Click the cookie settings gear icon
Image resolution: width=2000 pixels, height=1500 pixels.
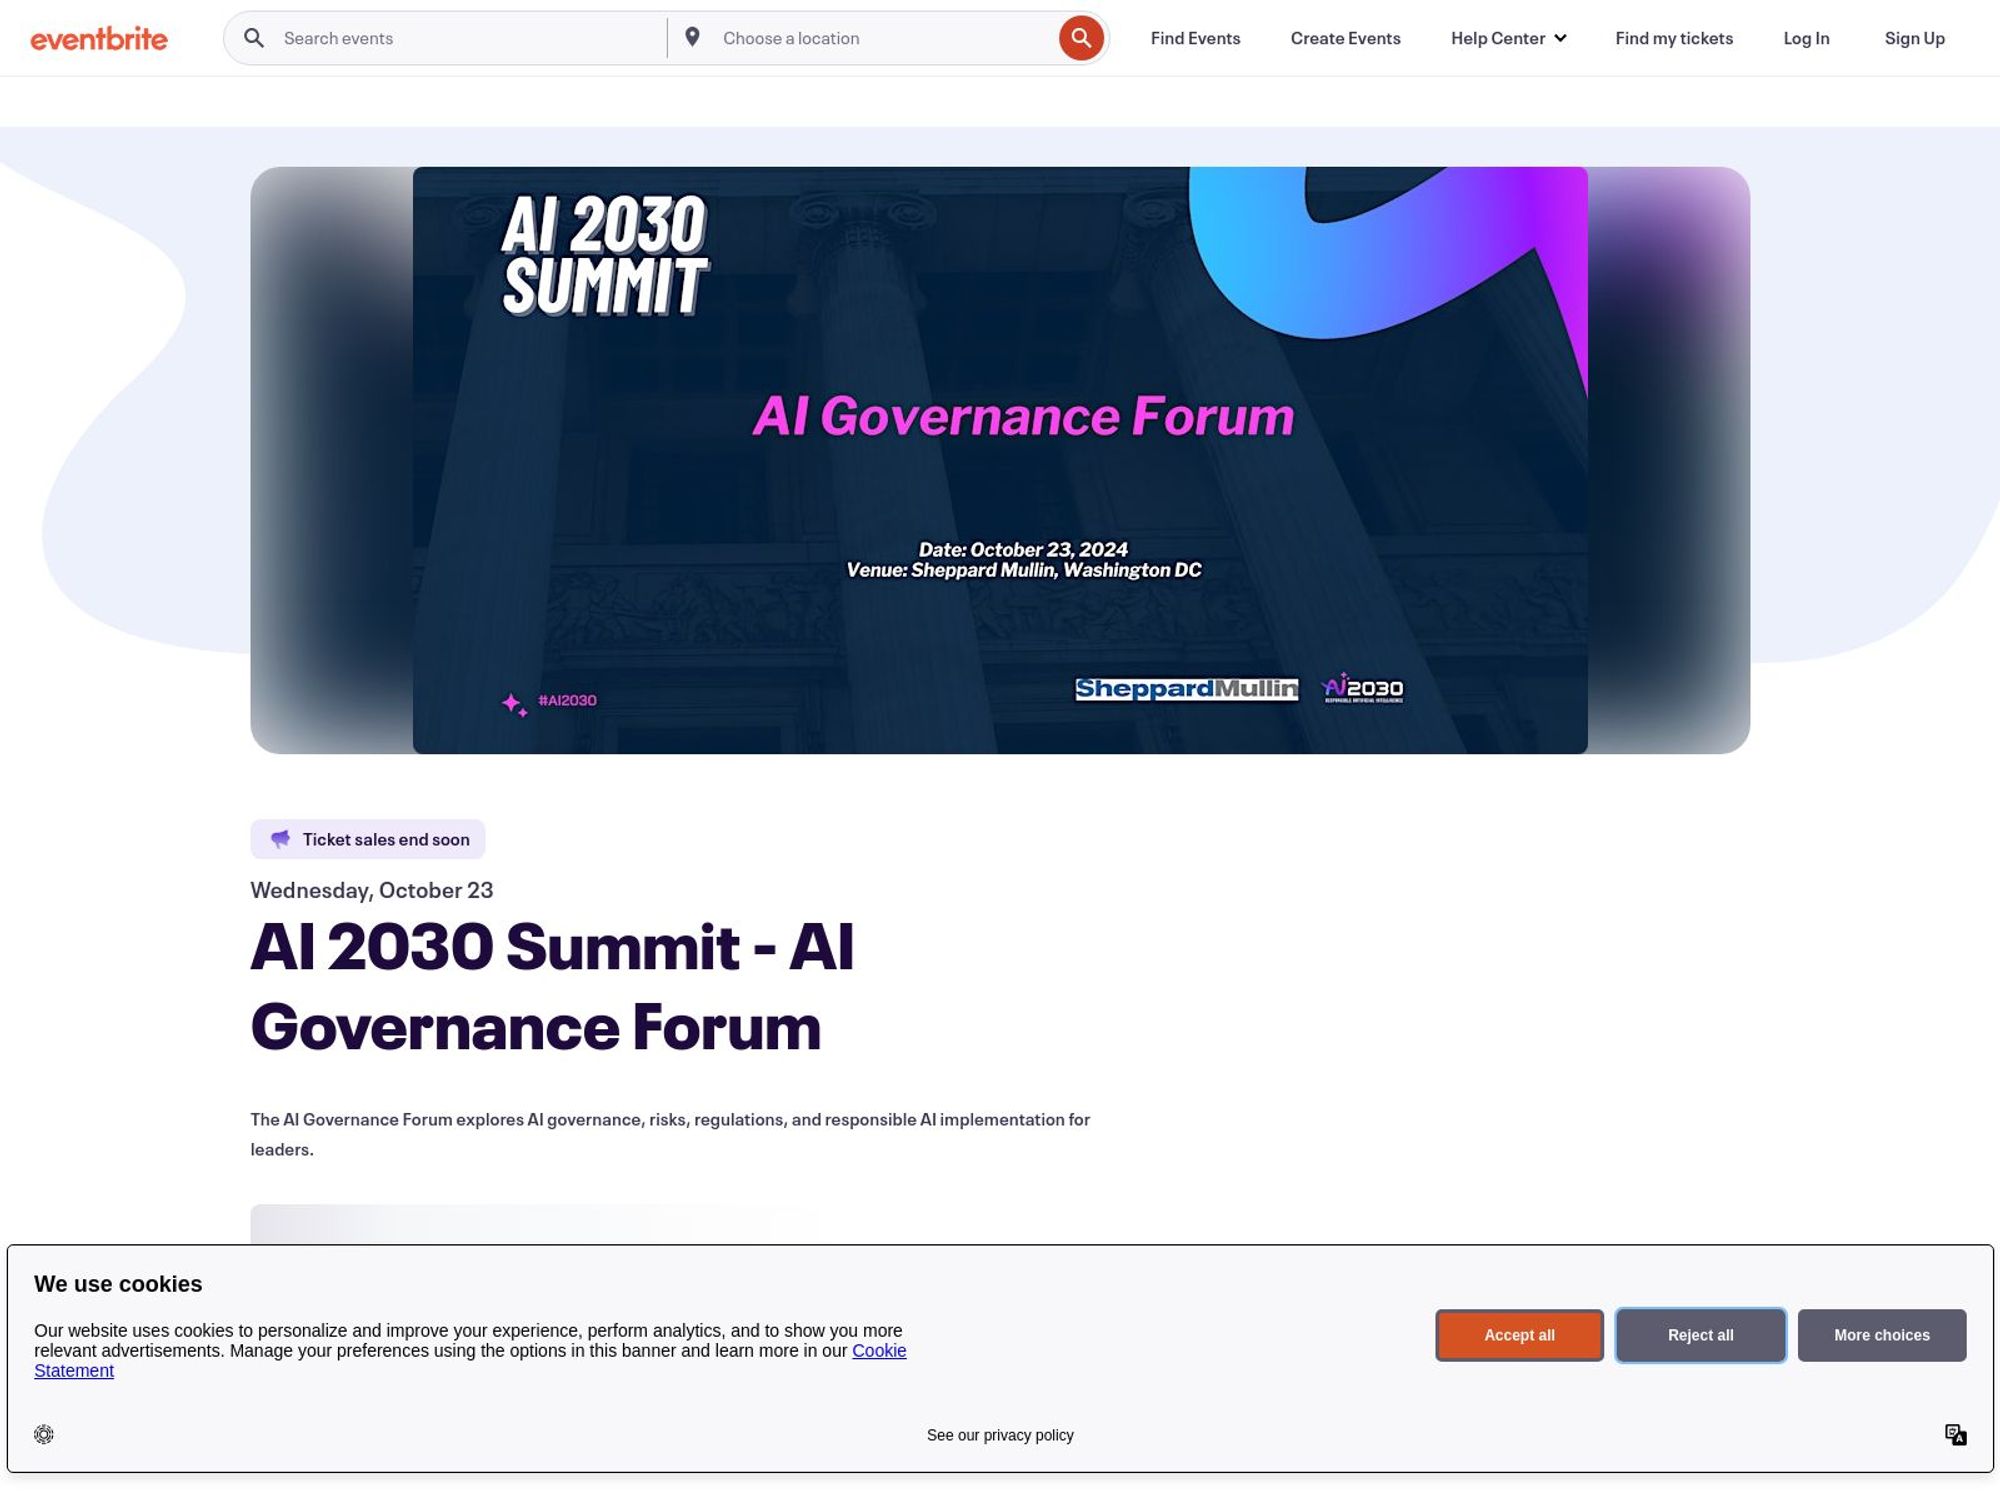tap(43, 1434)
